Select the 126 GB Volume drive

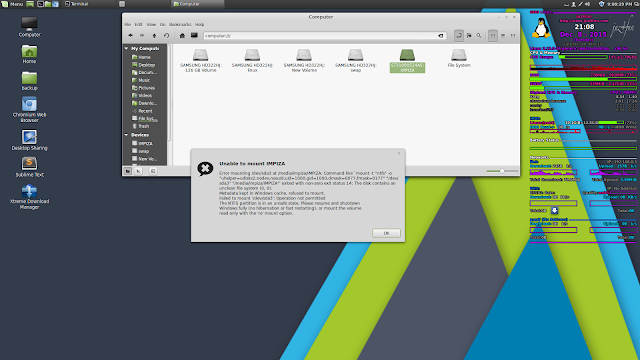(x=200, y=61)
